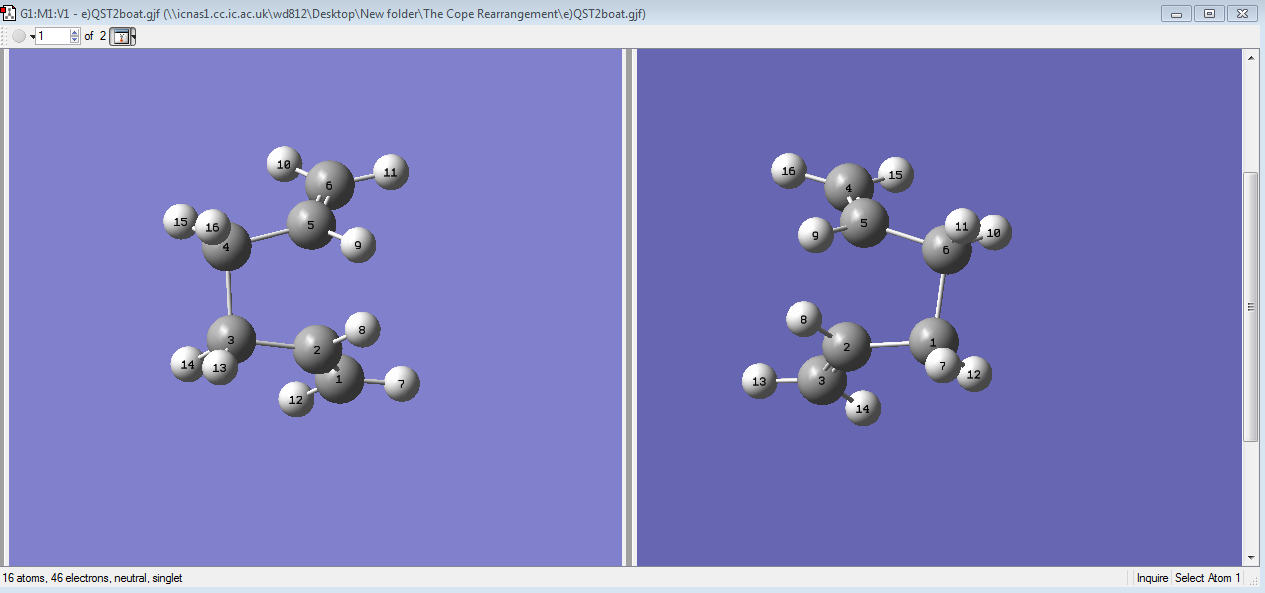Select hydrogen atom 14 in the left model
This screenshot has width=1265, height=593.
[x=187, y=364]
